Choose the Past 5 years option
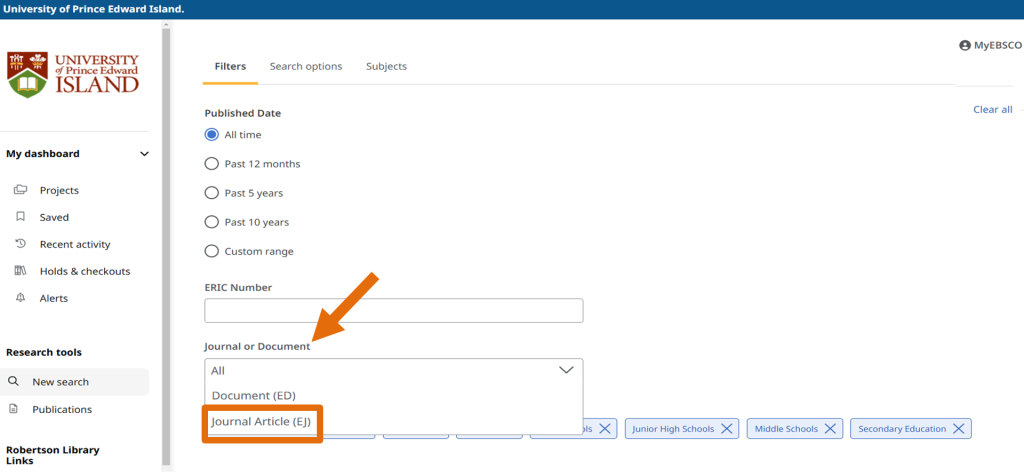 [211, 193]
